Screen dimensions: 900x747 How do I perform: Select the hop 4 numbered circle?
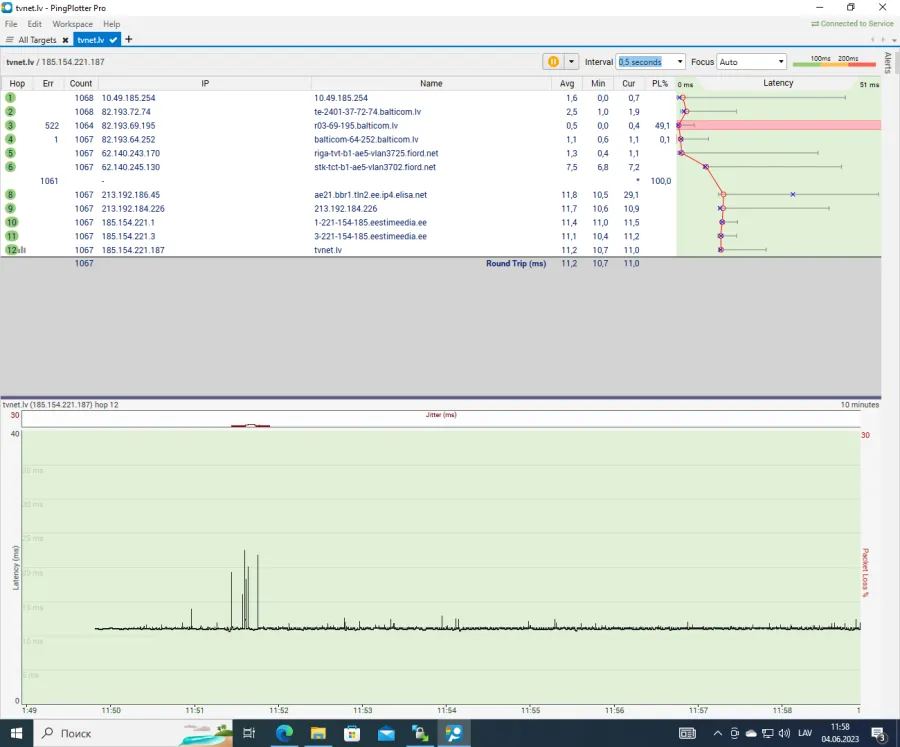[10, 139]
